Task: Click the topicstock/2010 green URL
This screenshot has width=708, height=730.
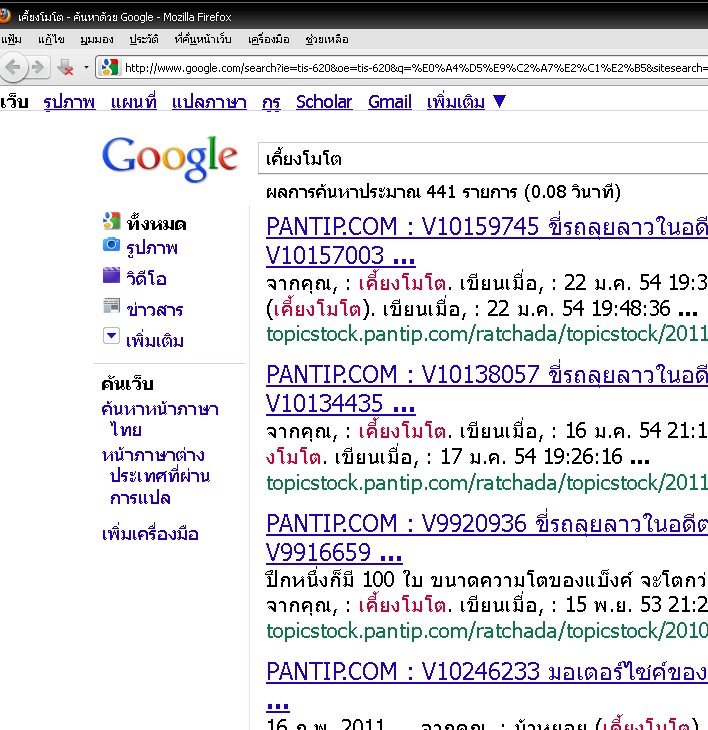Action: pos(487,631)
